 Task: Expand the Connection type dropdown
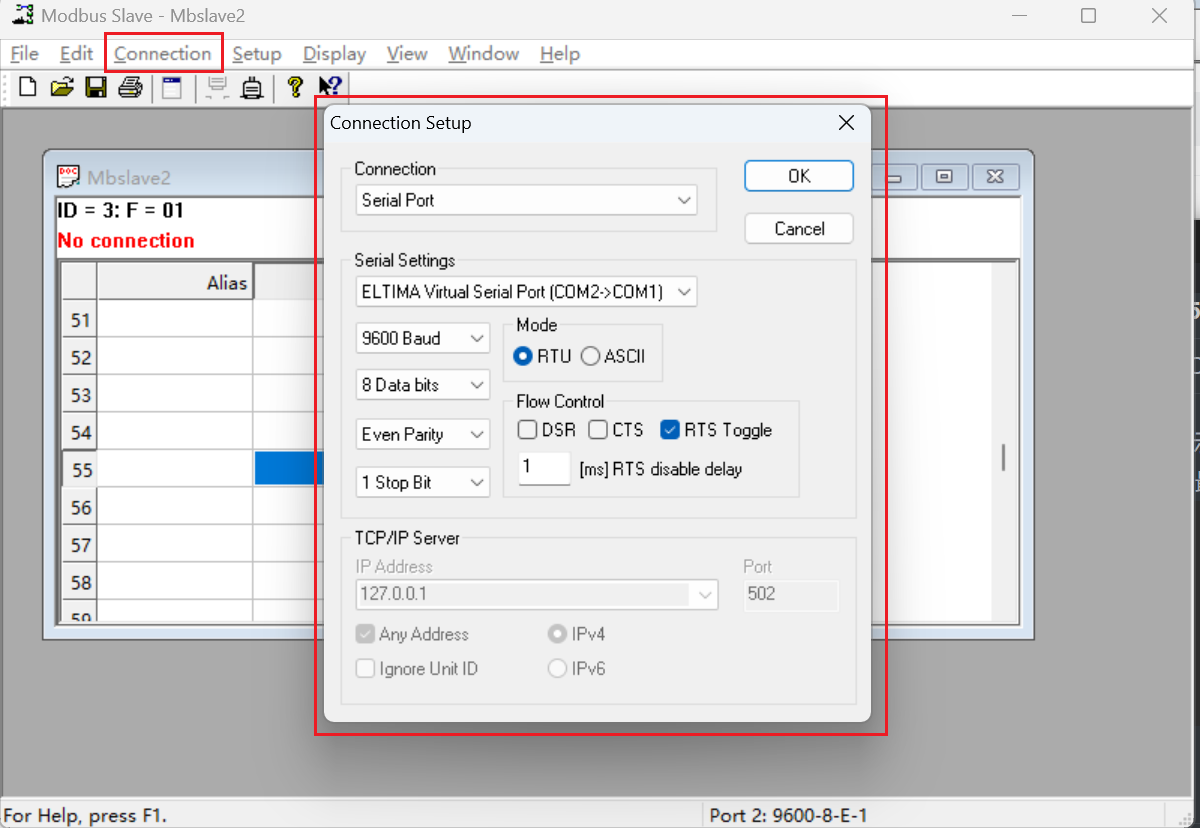[526, 200]
